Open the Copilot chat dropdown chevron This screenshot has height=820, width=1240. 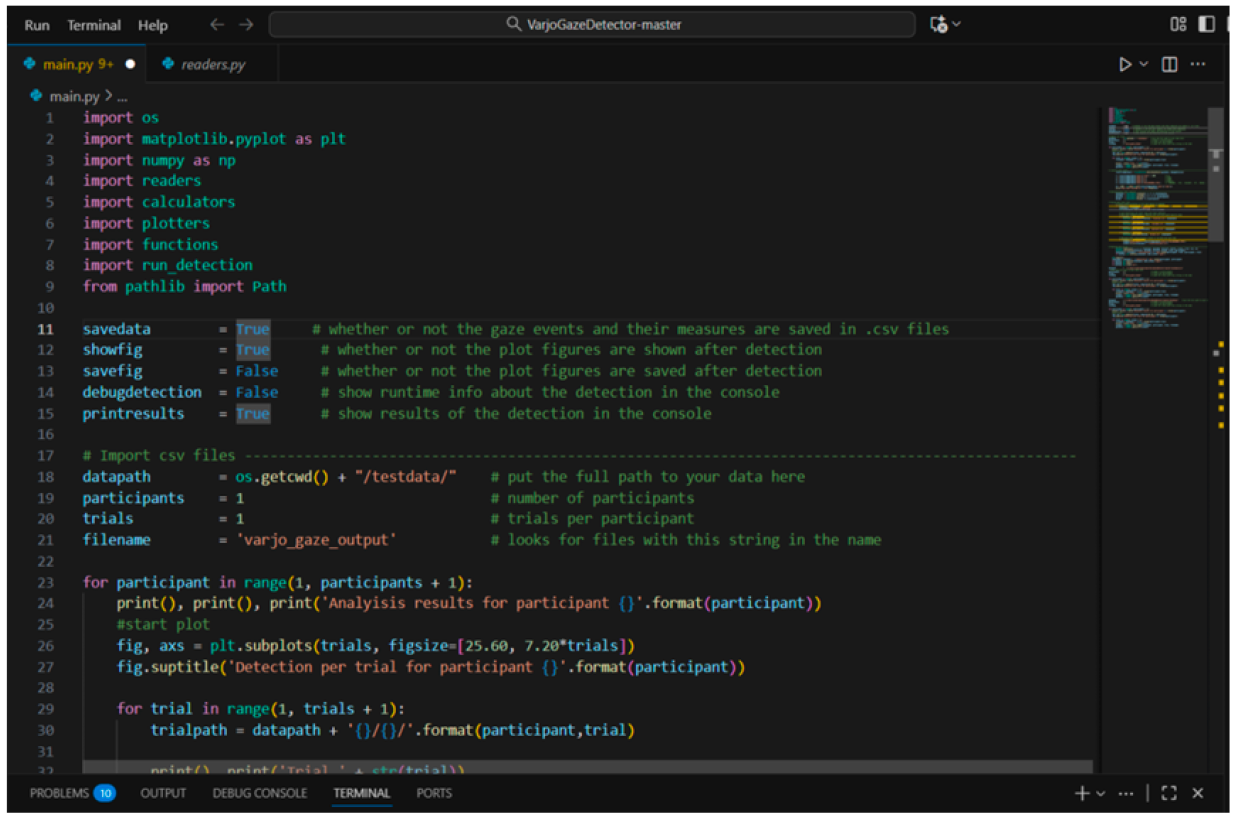coord(957,25)
